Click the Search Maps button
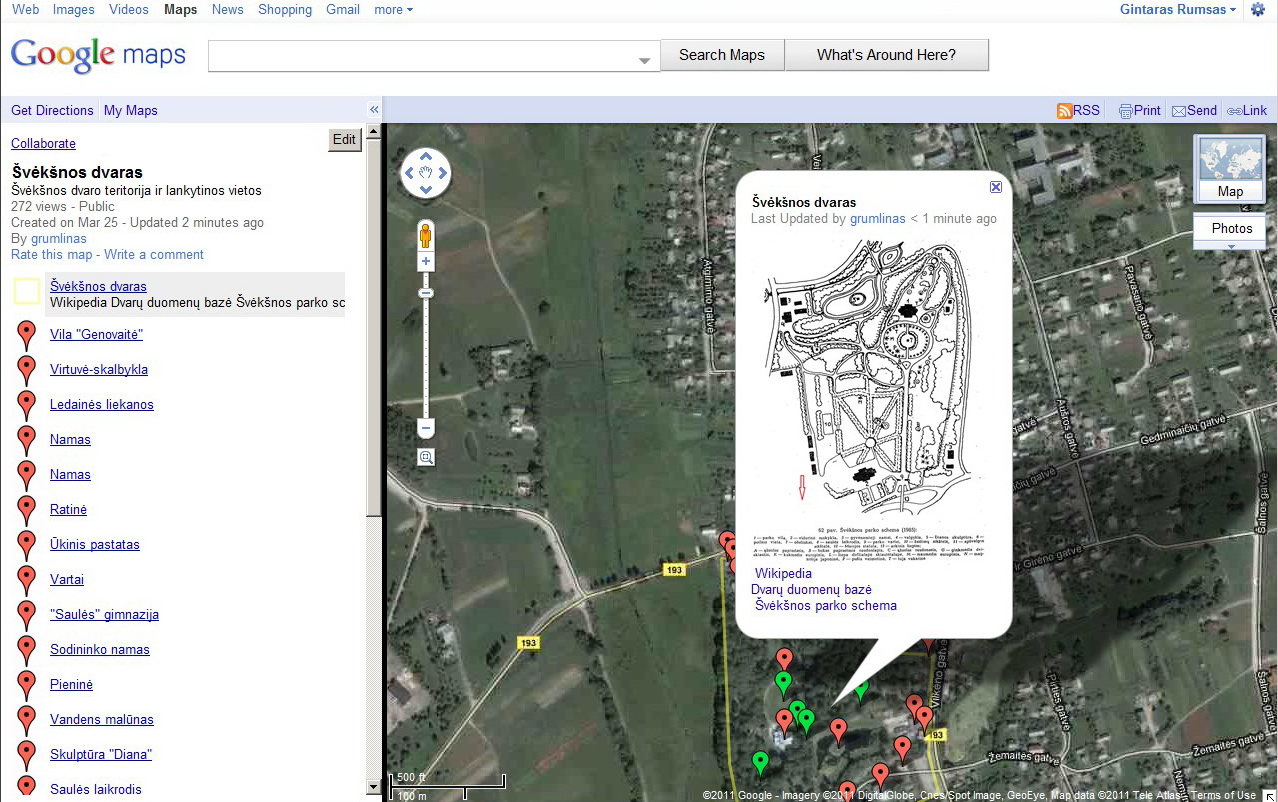Screen dimensions: 1278x802 pos(721,55)
